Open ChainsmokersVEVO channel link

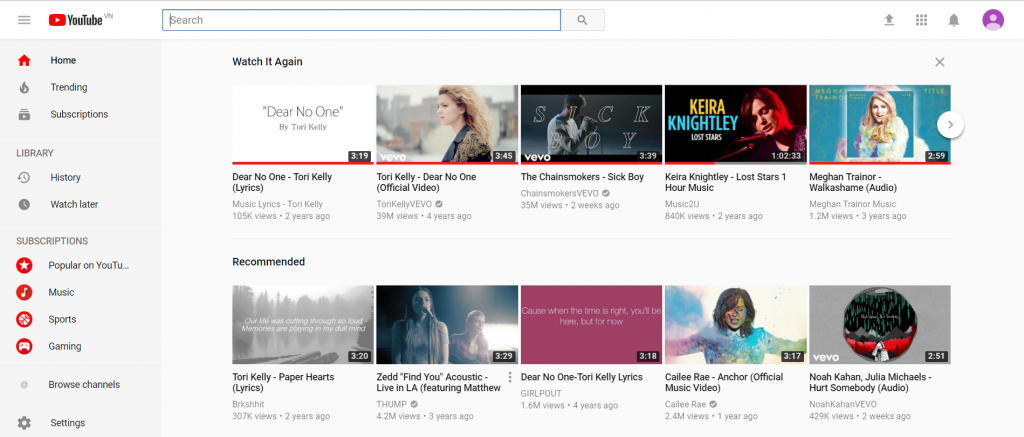(560, 193)
